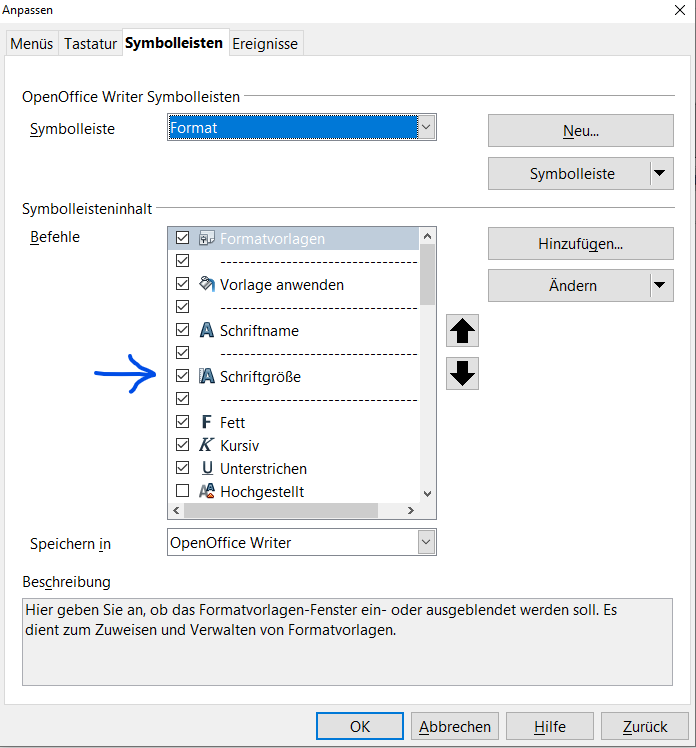Enable the Hochgestellt checkbox
This screenshot has width=696, height=748.
[182, 491]
